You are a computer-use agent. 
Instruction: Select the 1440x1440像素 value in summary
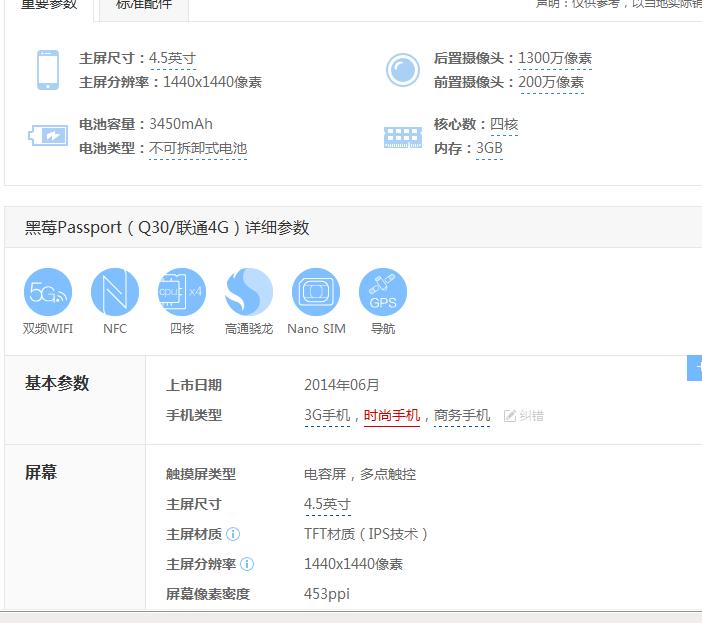(x=213, y=82)
